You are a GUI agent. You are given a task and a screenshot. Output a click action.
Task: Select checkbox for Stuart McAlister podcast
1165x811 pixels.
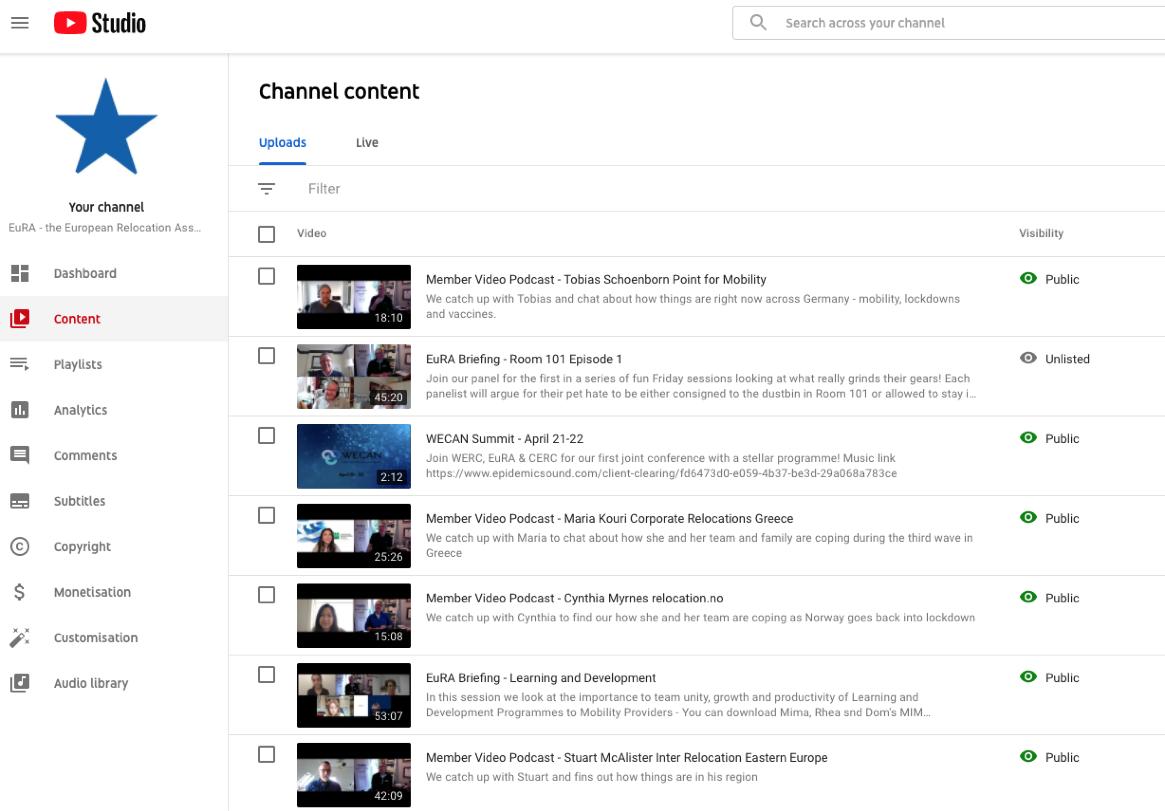(266, 755)
